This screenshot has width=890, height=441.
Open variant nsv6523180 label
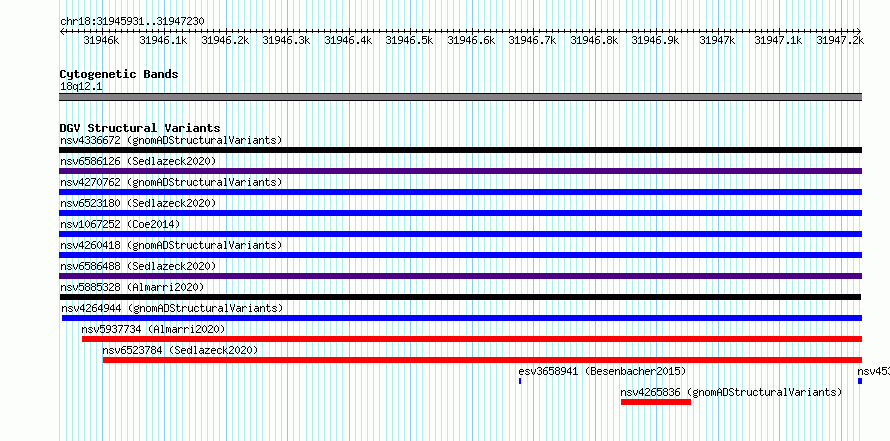pos(138,203)
